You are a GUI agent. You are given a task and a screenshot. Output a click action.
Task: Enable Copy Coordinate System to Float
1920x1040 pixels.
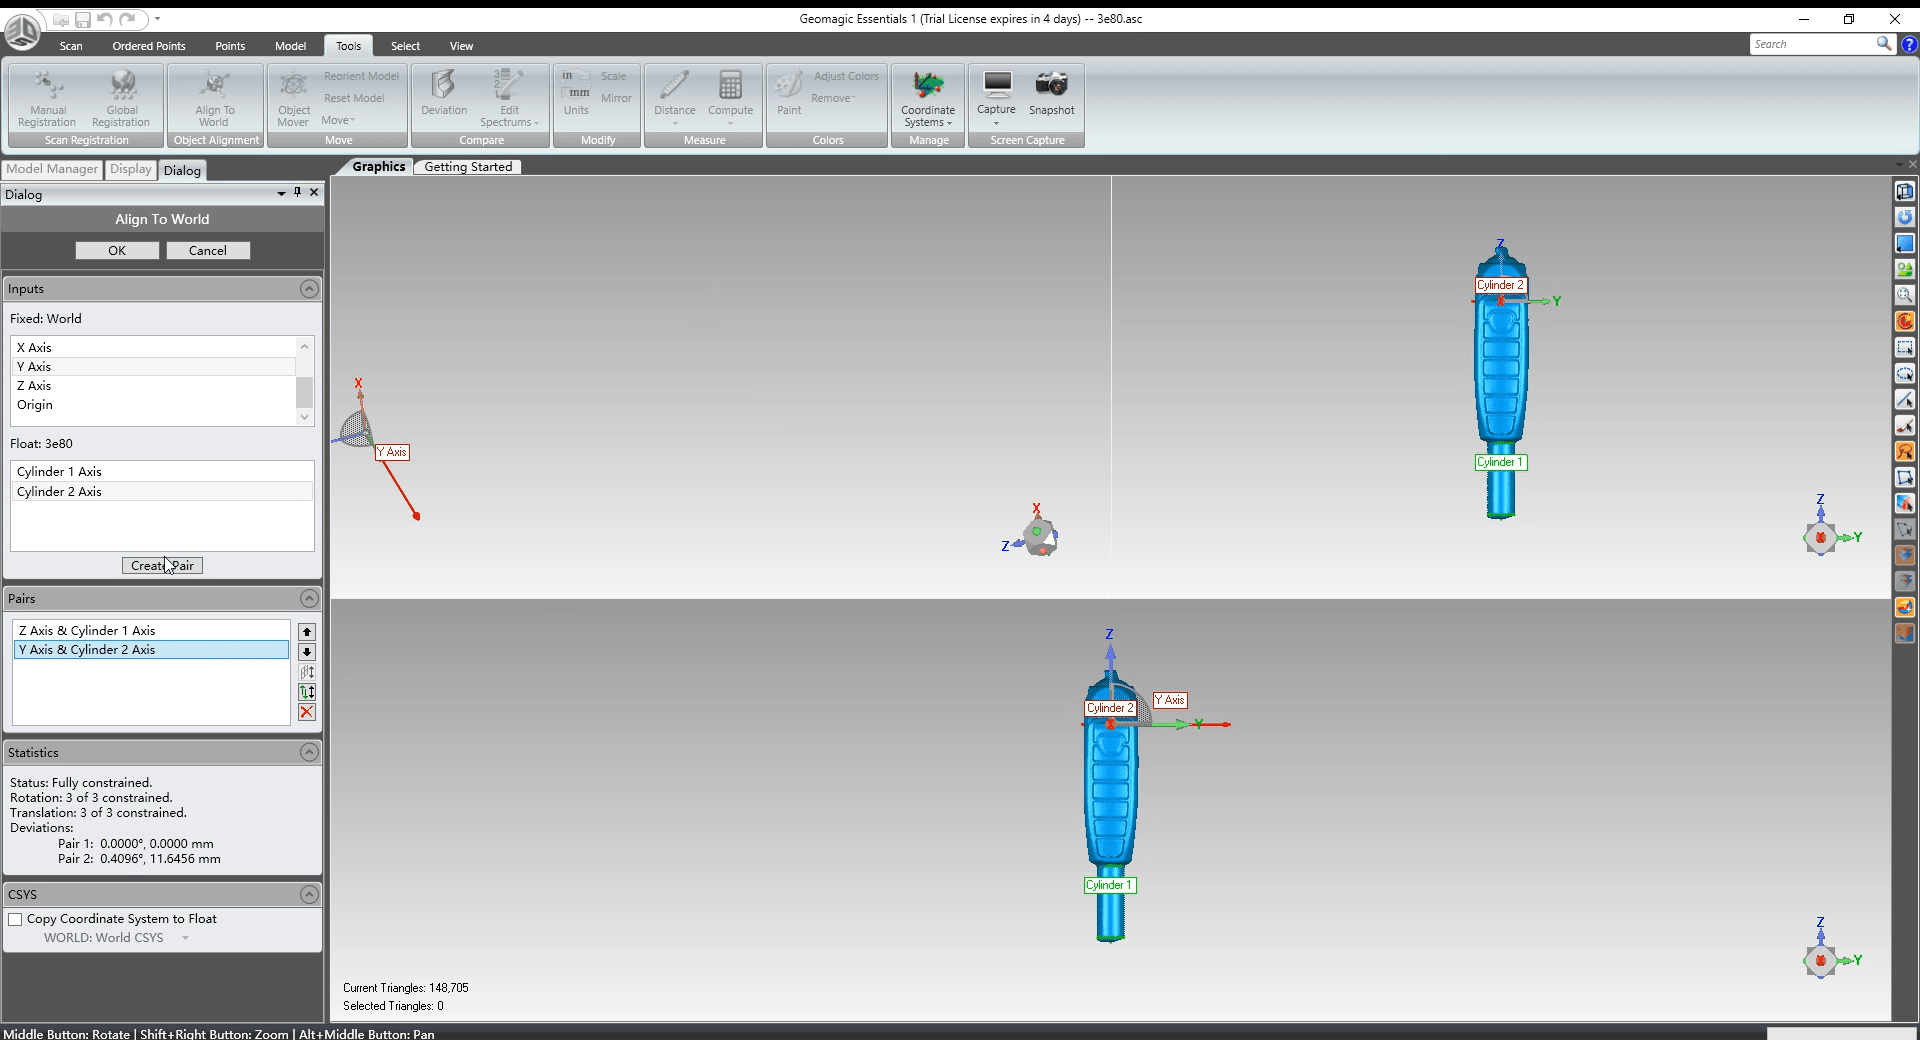(x=15, y=919)
